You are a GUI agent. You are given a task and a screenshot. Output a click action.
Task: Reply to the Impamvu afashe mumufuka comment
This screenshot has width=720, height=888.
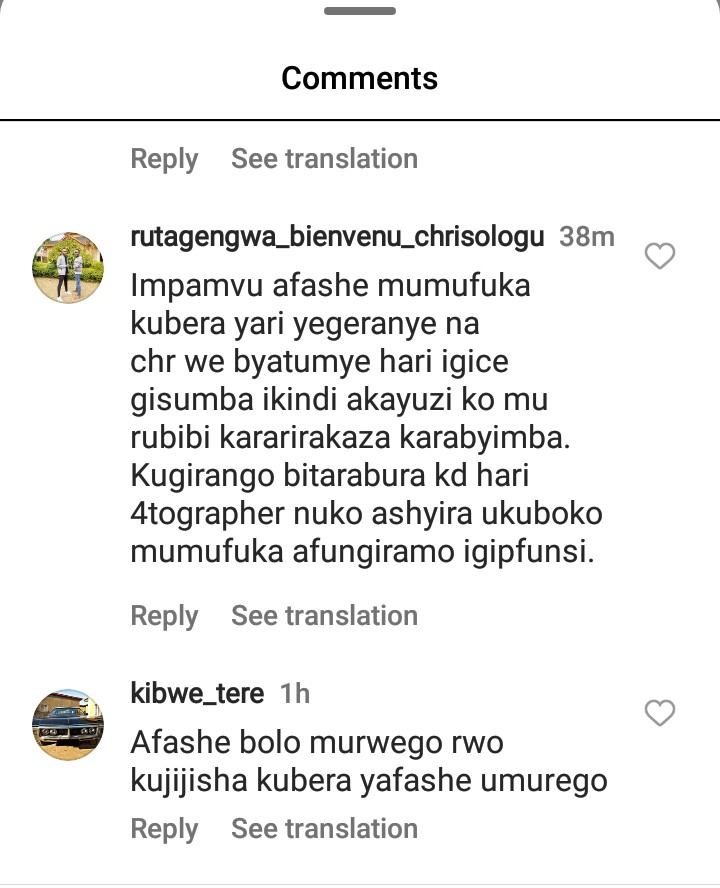point(164,616)
